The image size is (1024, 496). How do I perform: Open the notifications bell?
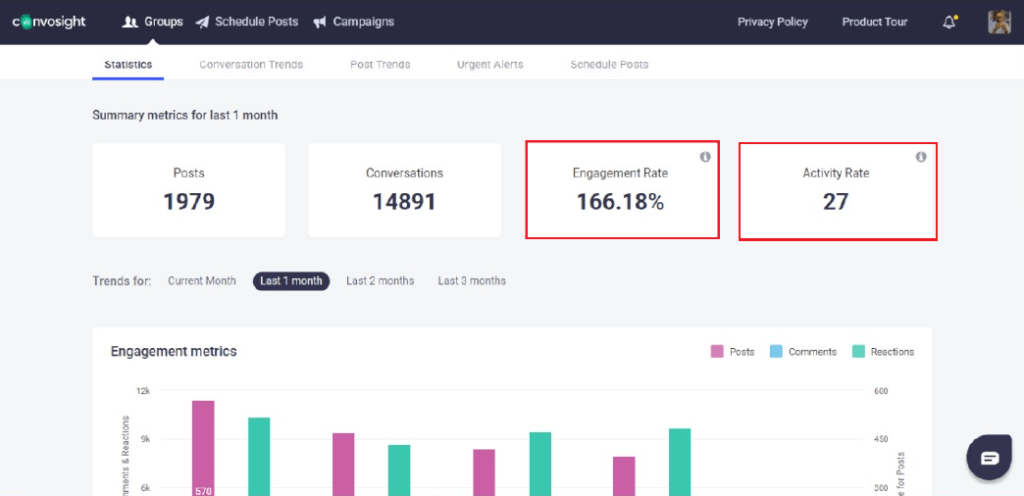[950, 22]
